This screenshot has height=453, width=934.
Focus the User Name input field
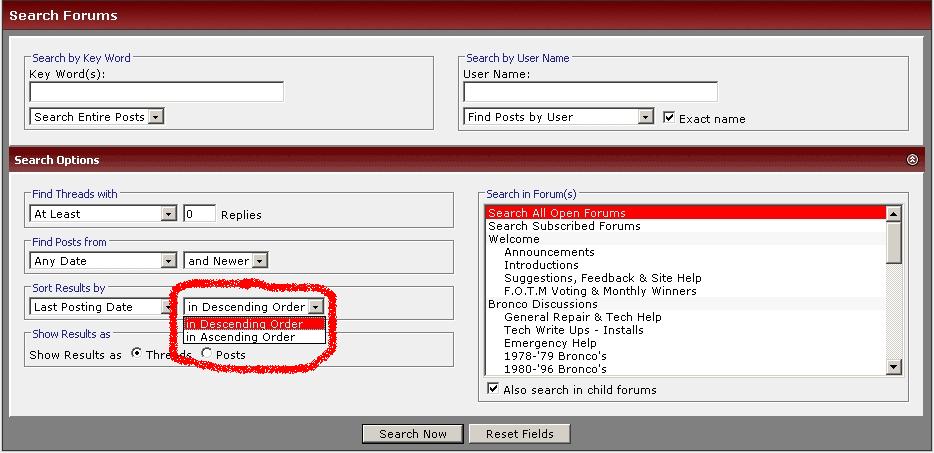(x=590, y=92)
